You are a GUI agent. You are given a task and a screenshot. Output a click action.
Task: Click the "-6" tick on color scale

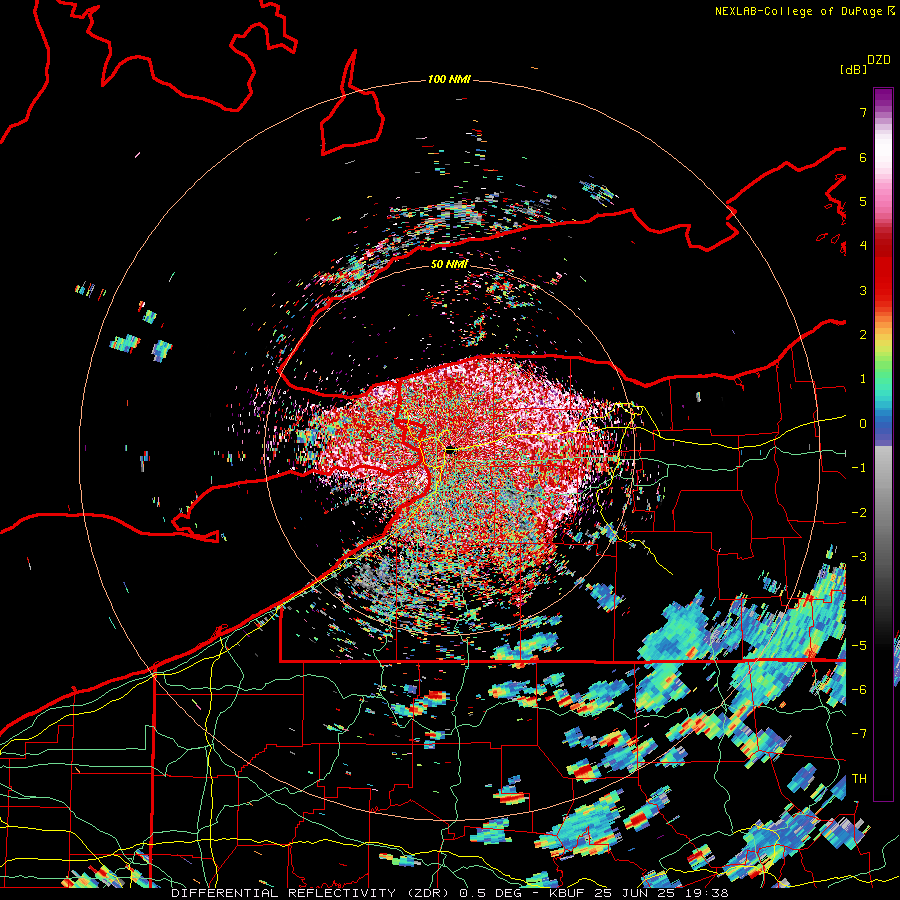(859, 690)
